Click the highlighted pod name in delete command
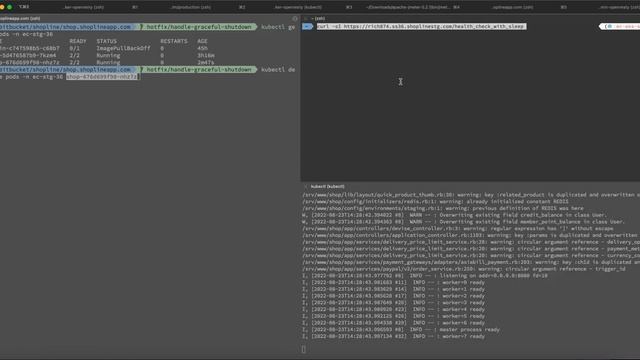Viewport: 640px width, 360px height. point(102,77)
